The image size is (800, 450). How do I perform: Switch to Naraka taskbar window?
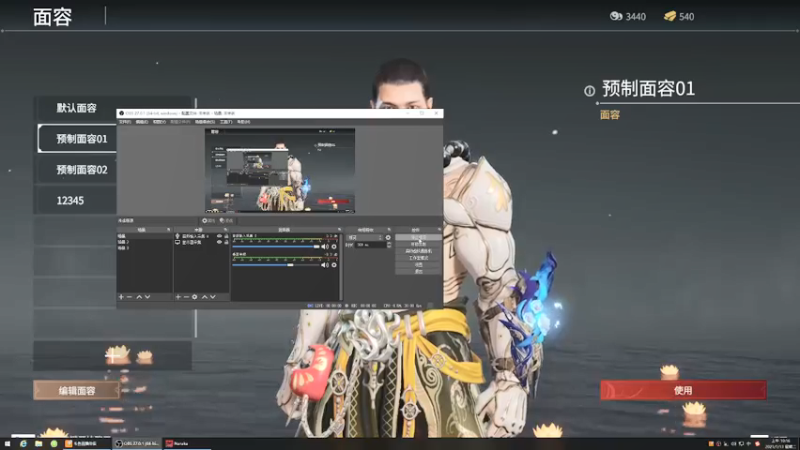[x=187, y=444]
